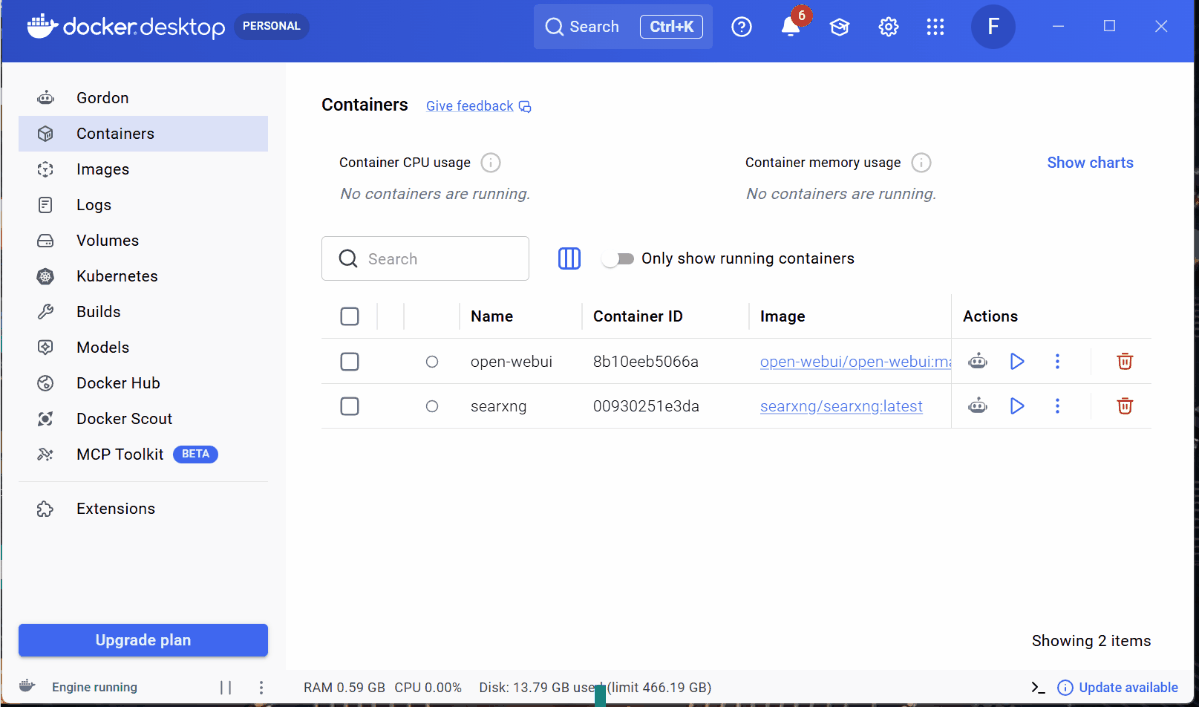Delete the searxng container
The height and width of the screenshot is (707, 1199).
tap(1124, 407)
